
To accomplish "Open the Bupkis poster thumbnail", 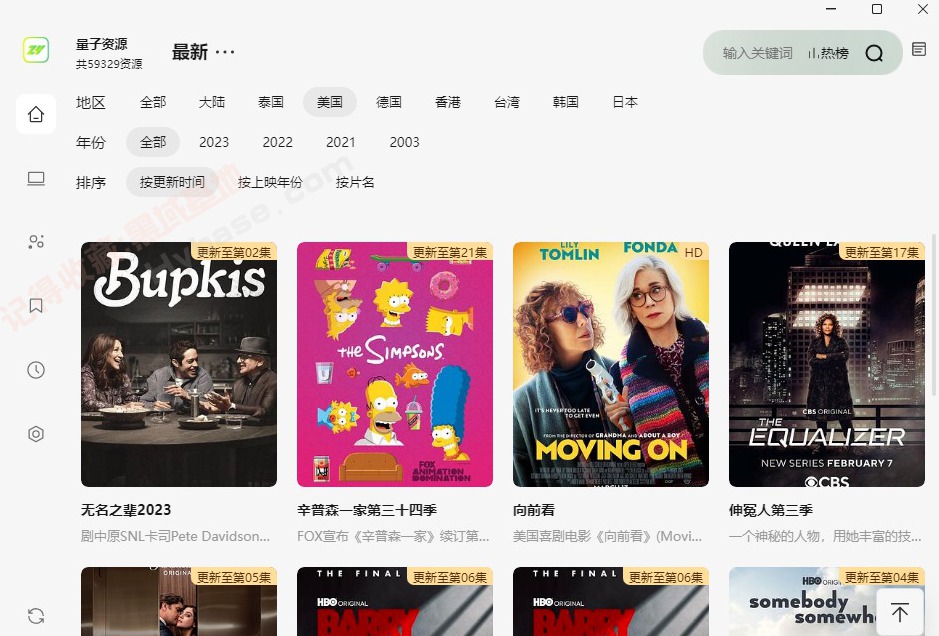I will [179, 364].
